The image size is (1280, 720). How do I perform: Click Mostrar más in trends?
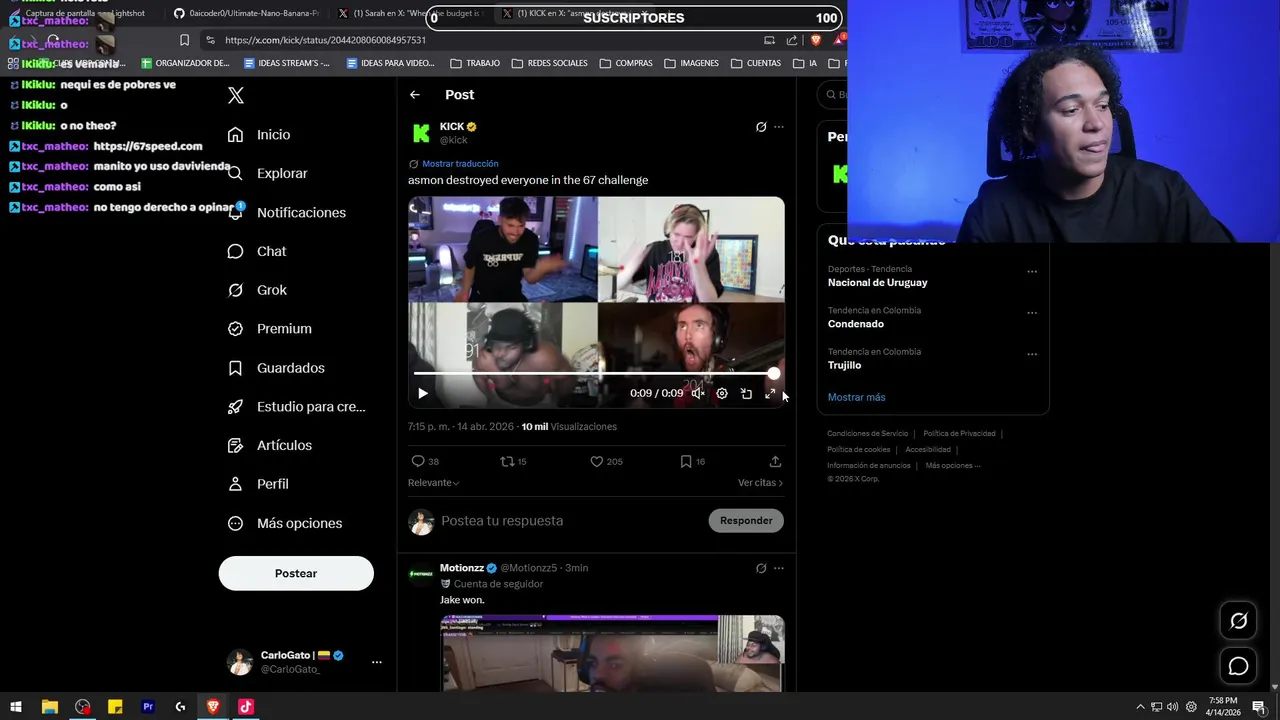click(x=857, y=397)
